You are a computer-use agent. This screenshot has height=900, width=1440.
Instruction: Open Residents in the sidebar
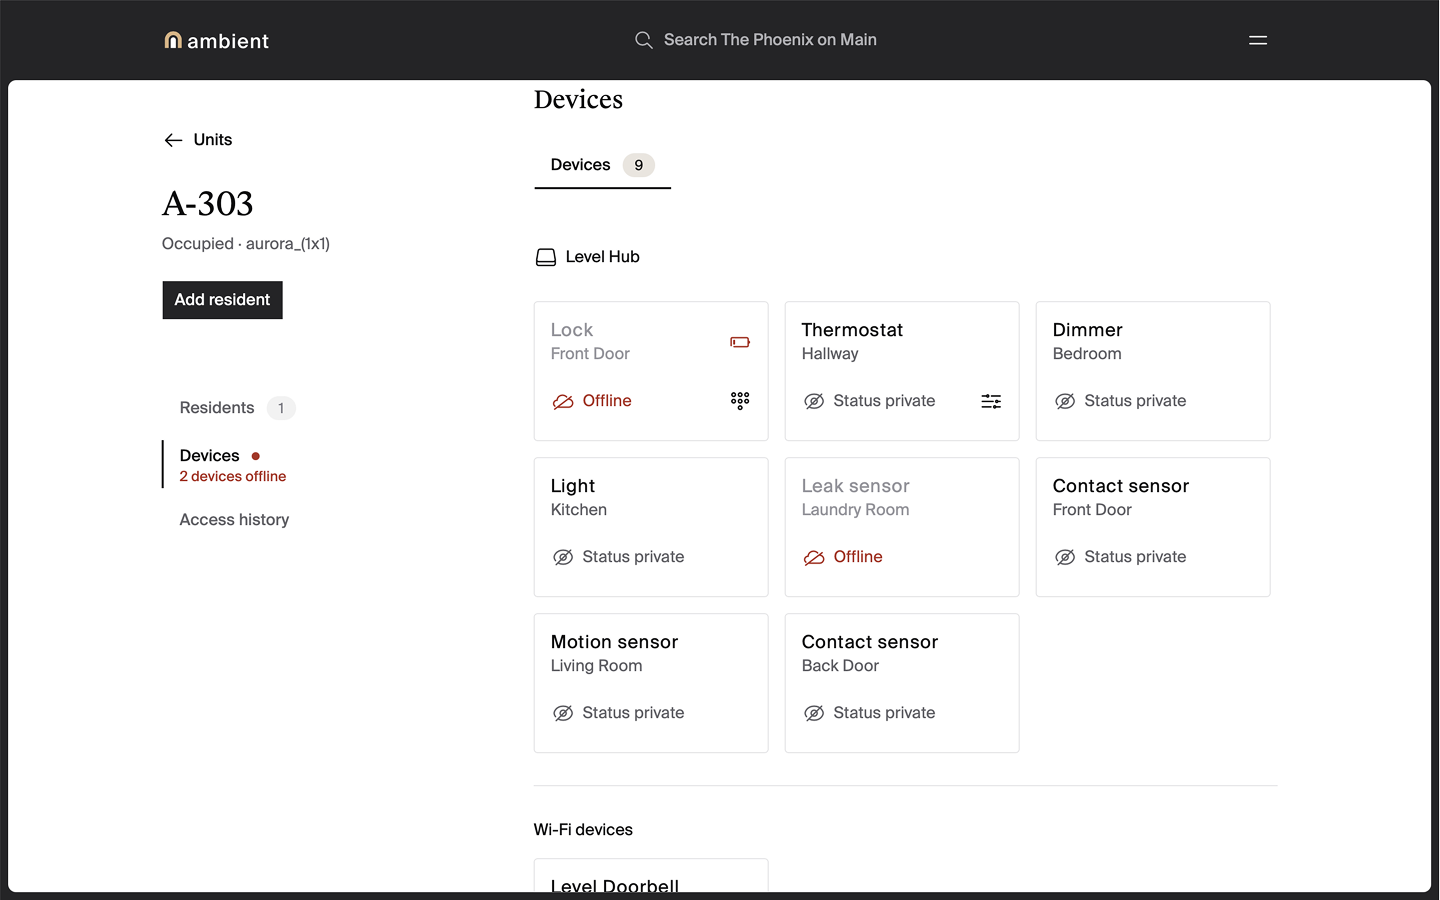tap(217, 408)
